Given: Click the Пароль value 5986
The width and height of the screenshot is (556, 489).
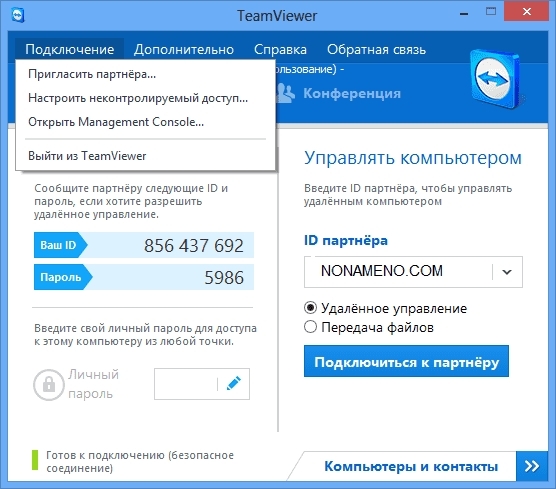Looking at the screenshot, I should point(224,277).
